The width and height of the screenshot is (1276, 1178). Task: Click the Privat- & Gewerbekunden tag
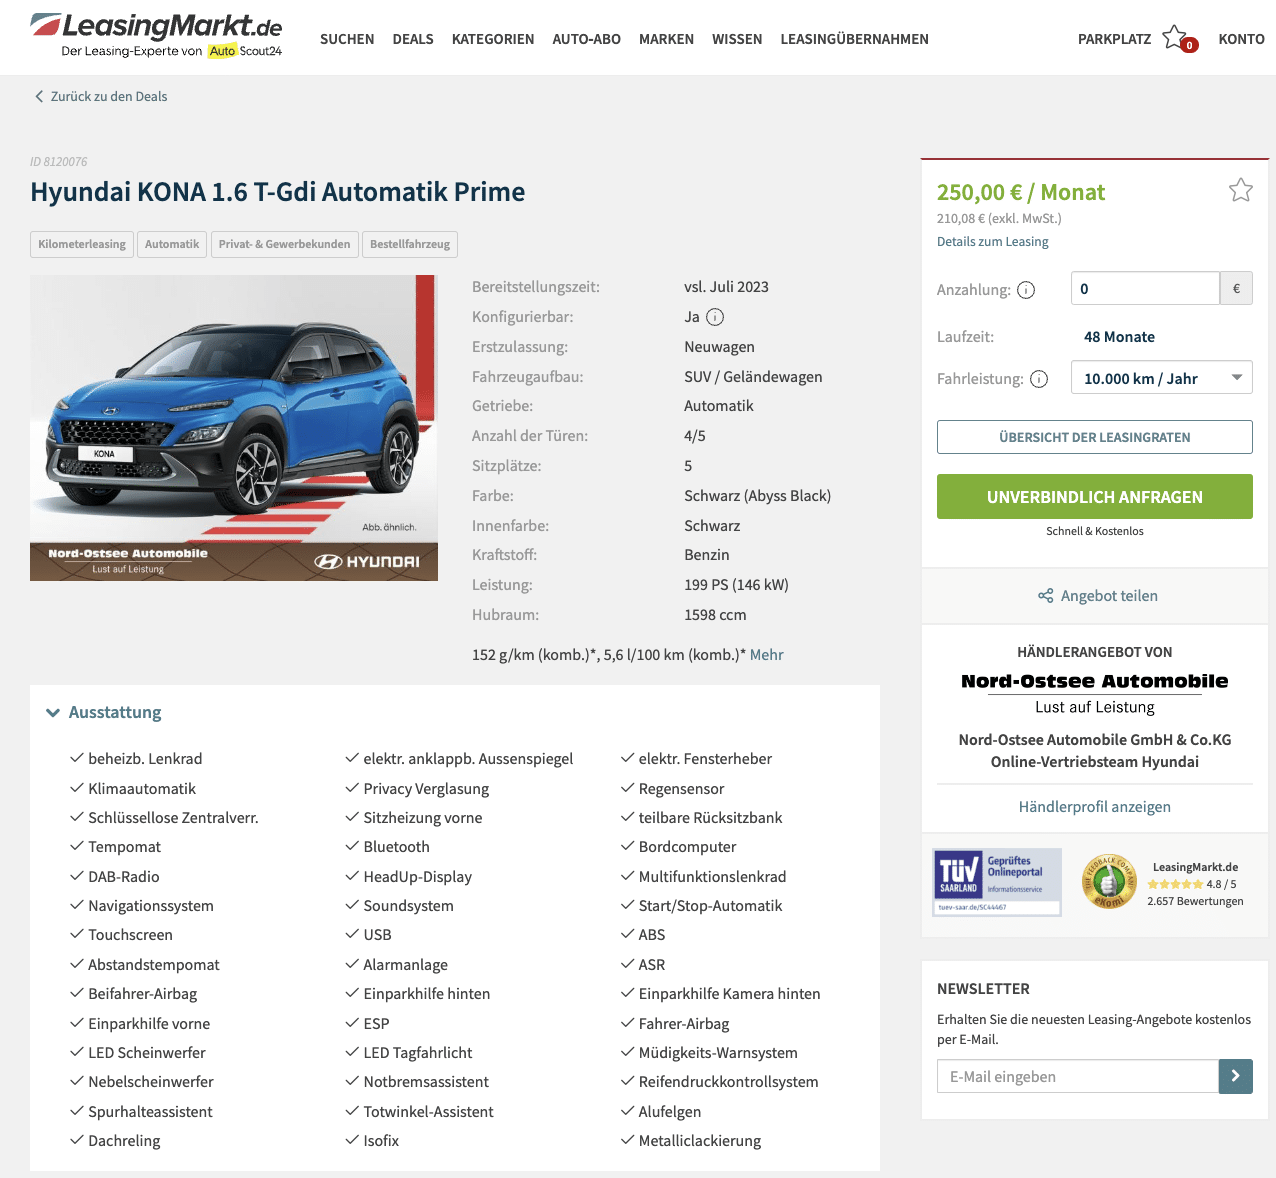click(x=285, y=244)
